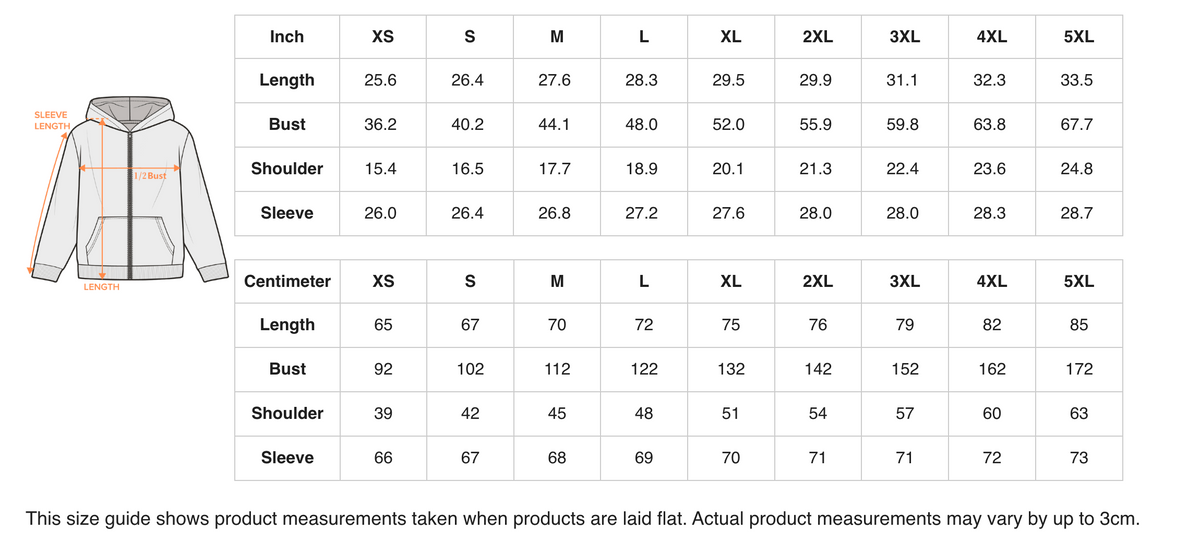This screenshot has width=1200, height=554.
Task: Select the Inch table header cell
Action: tap(287, 36)
